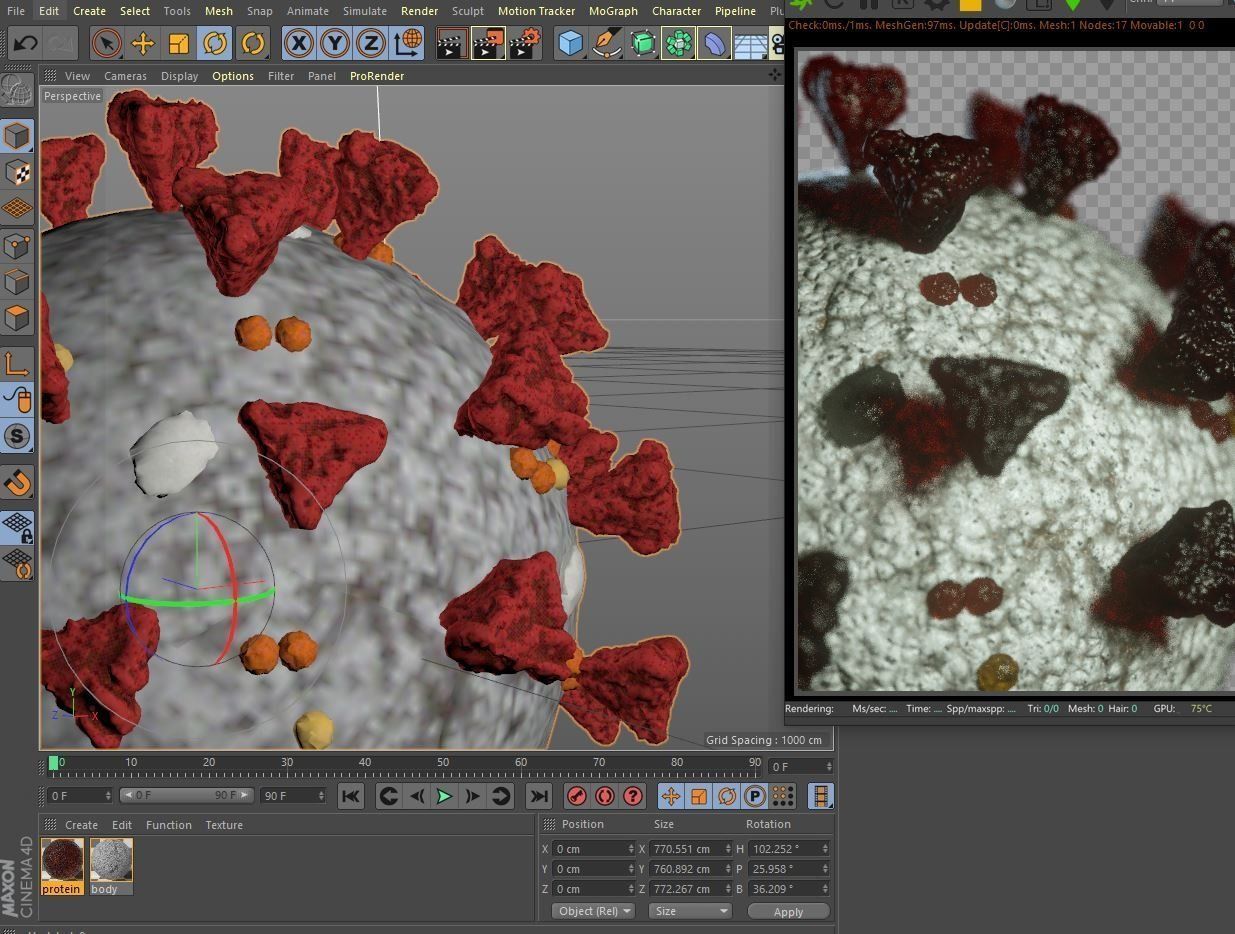Toggle Z axis lock
This screenshot has height=934, width=1235.
(x=370, y=43)
